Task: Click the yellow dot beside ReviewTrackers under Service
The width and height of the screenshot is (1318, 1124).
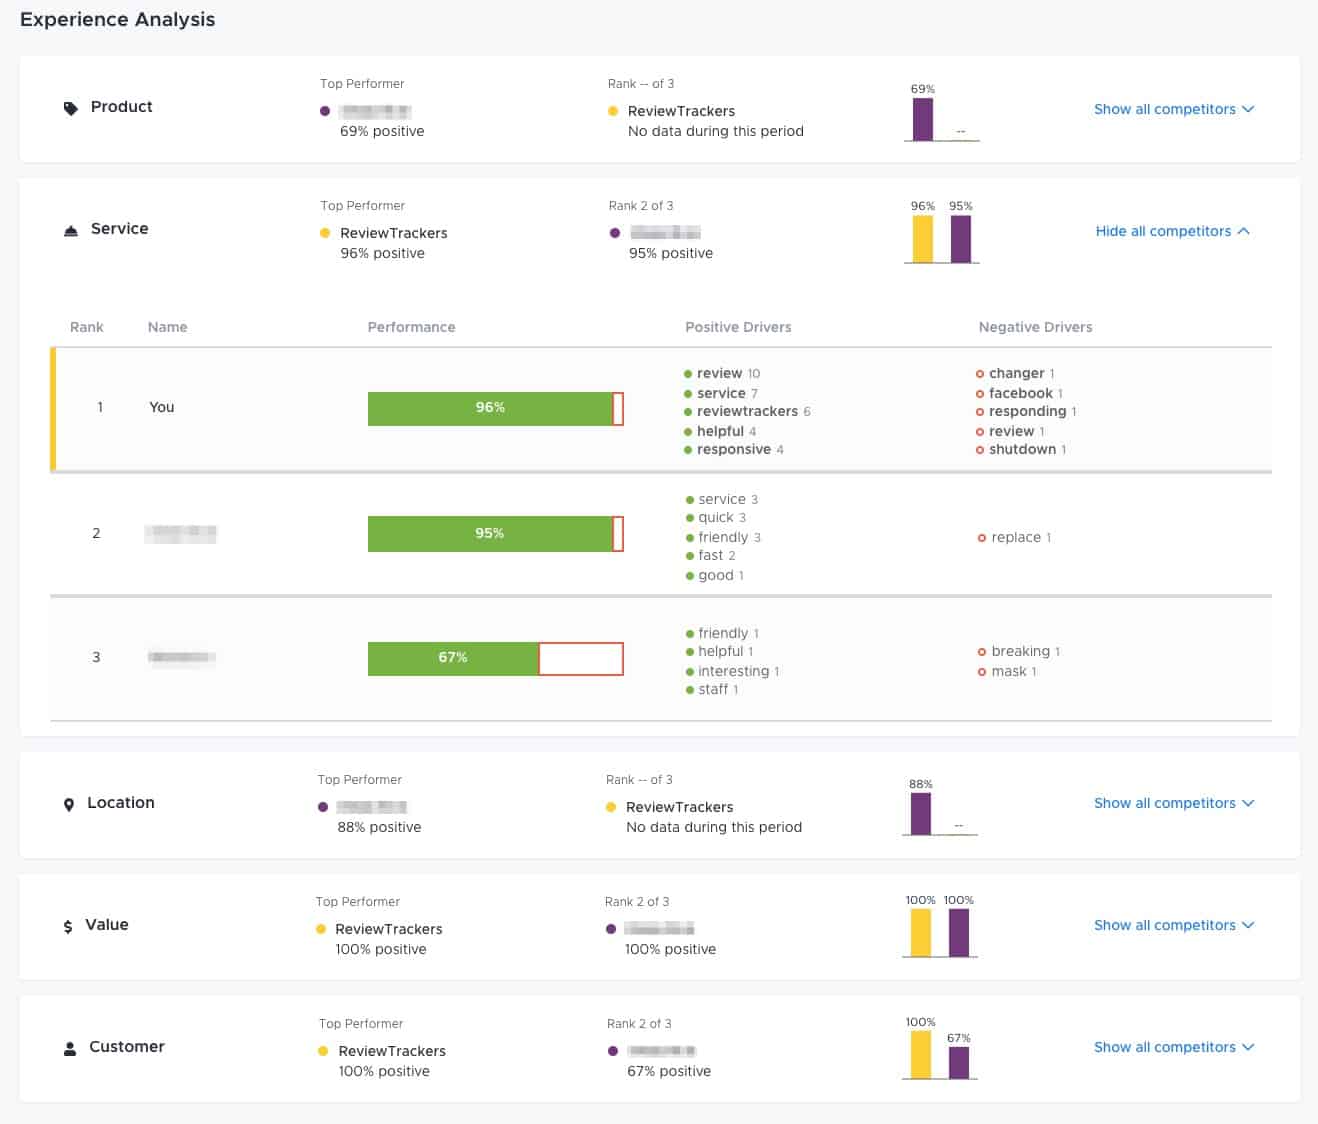Action: (323, 232)
